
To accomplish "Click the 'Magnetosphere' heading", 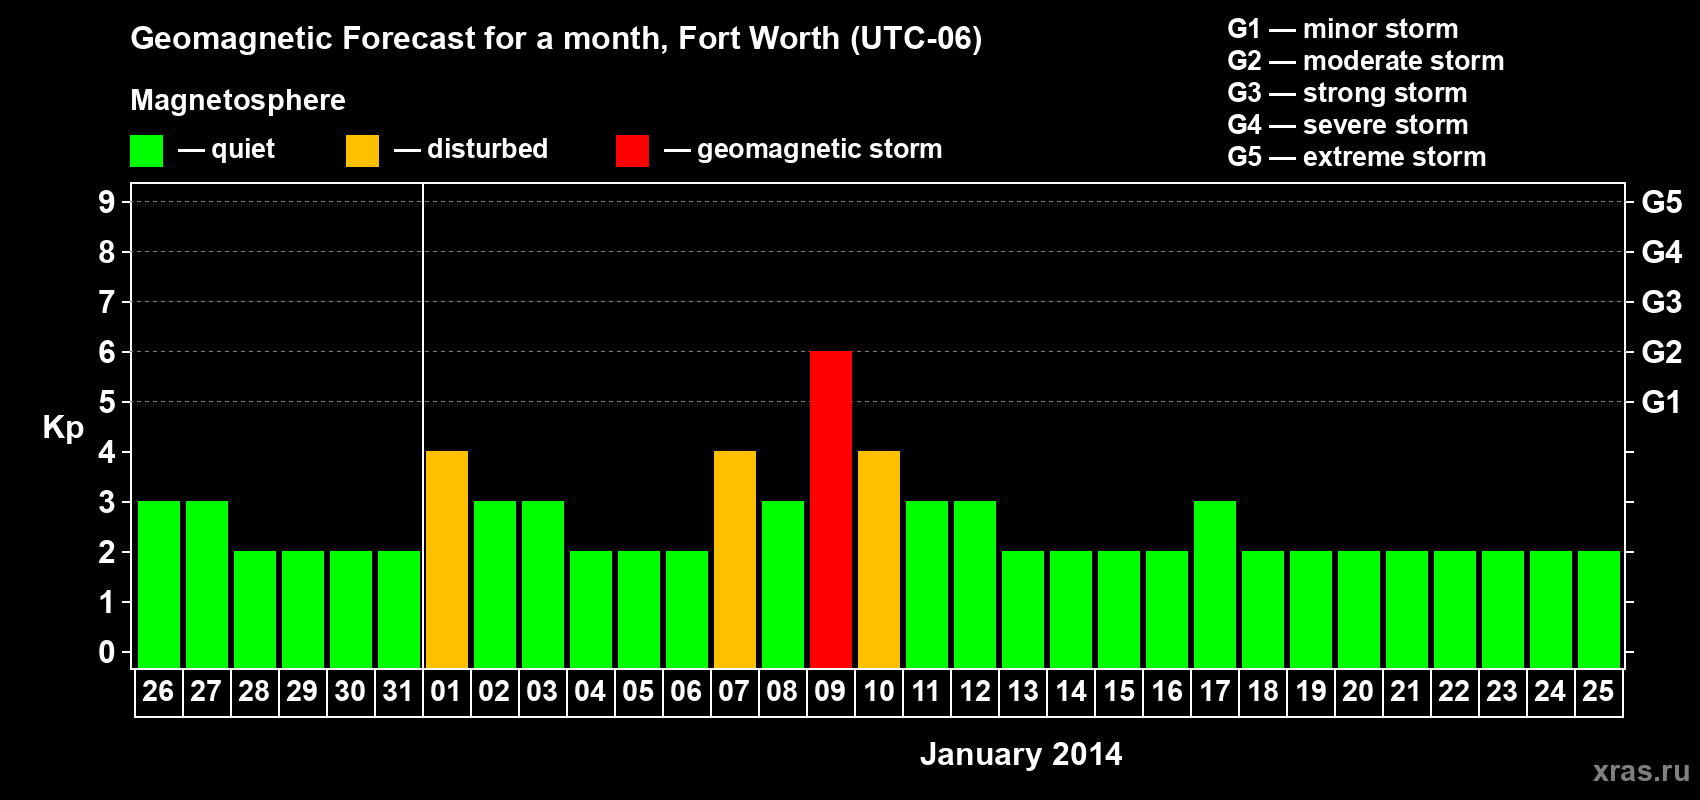I will [238, 100].
